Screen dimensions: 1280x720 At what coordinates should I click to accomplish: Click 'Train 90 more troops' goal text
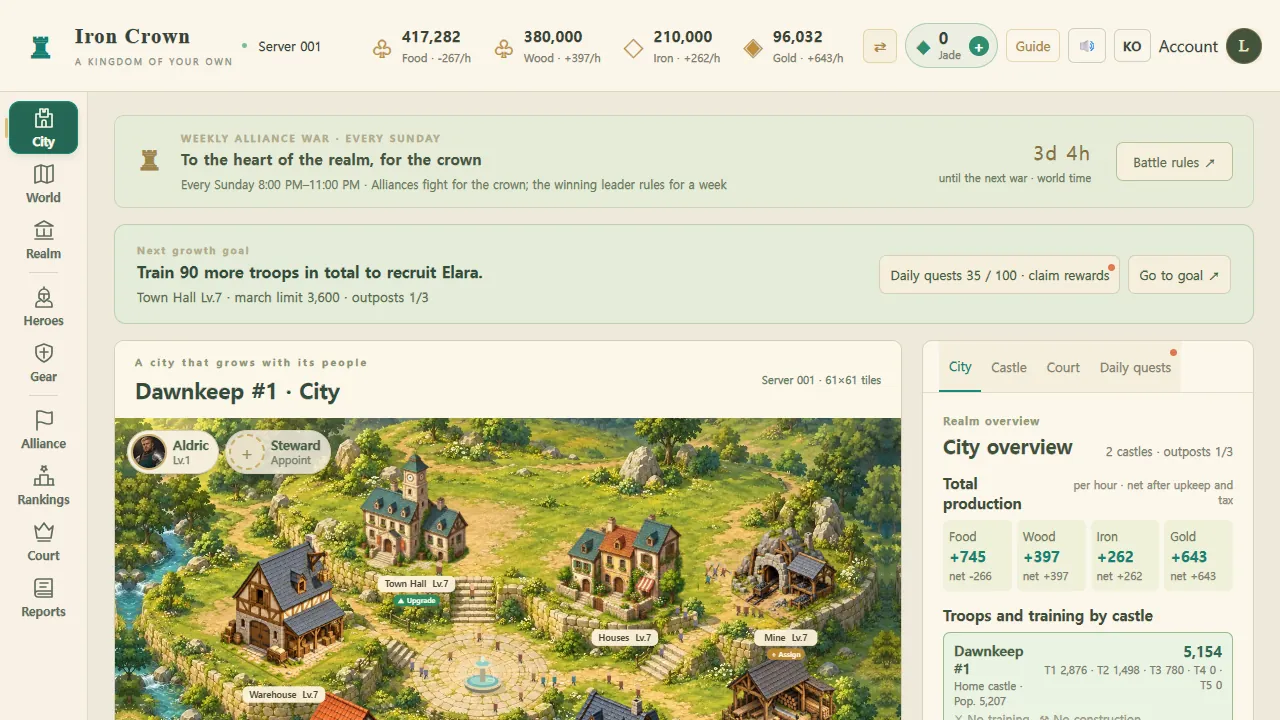click(309, 272)
